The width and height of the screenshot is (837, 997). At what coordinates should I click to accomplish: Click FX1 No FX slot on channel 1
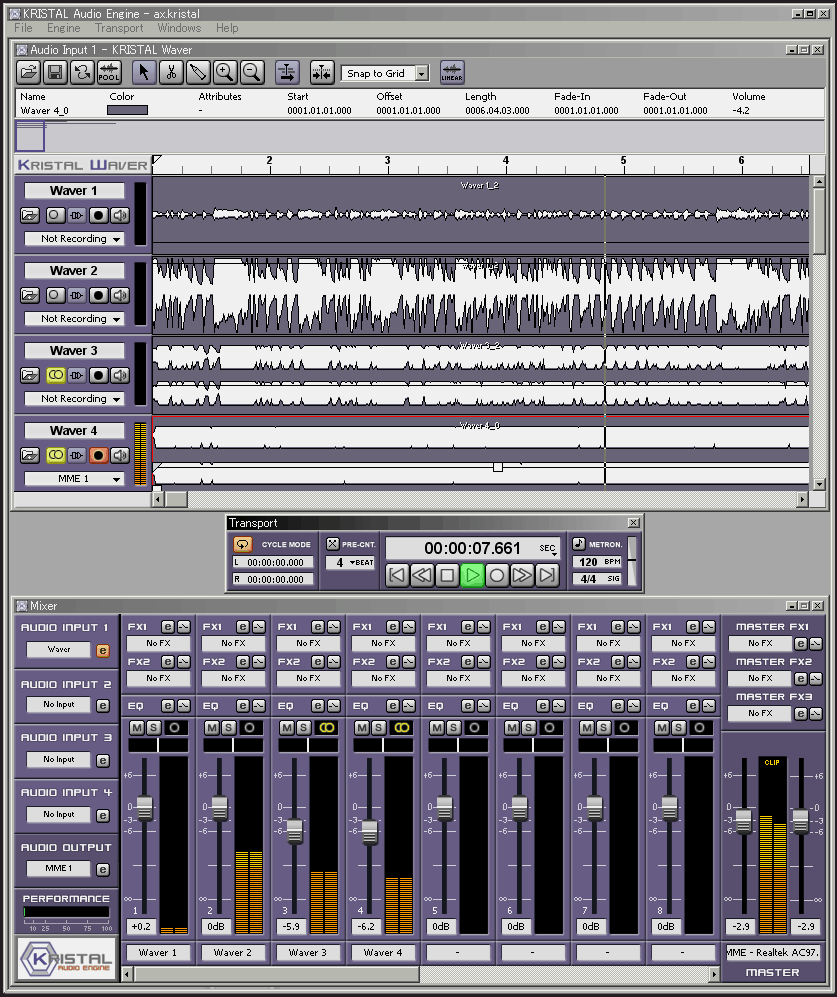point(158,643)
